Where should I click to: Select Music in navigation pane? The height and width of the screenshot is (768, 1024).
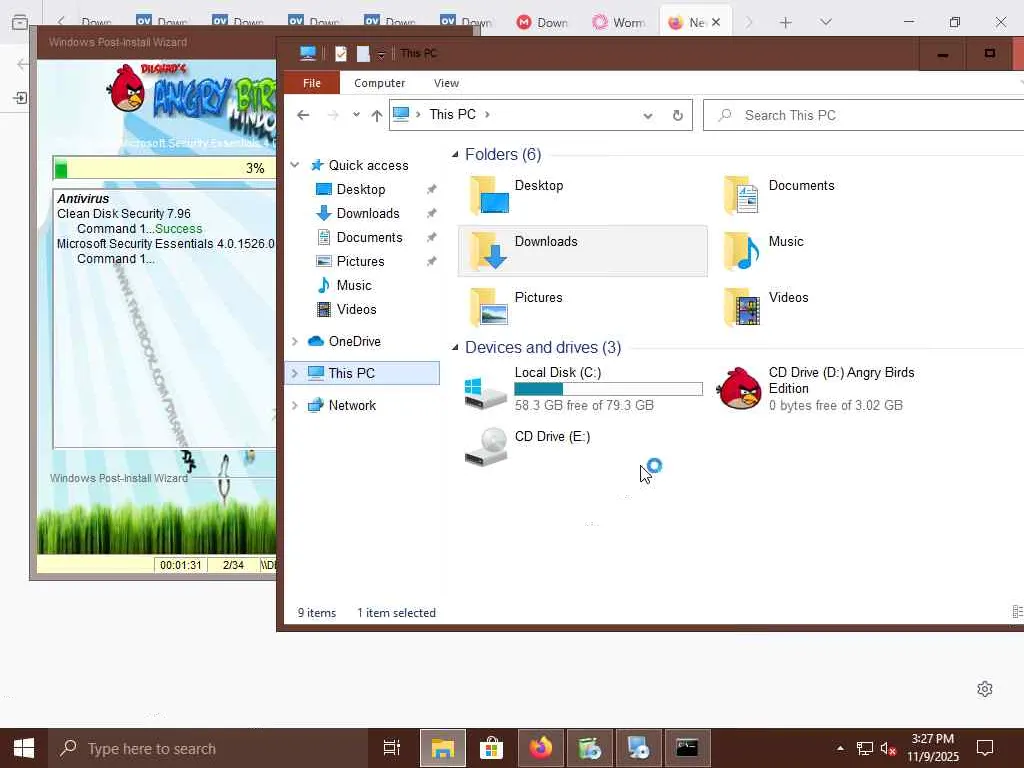click(353, 285)
